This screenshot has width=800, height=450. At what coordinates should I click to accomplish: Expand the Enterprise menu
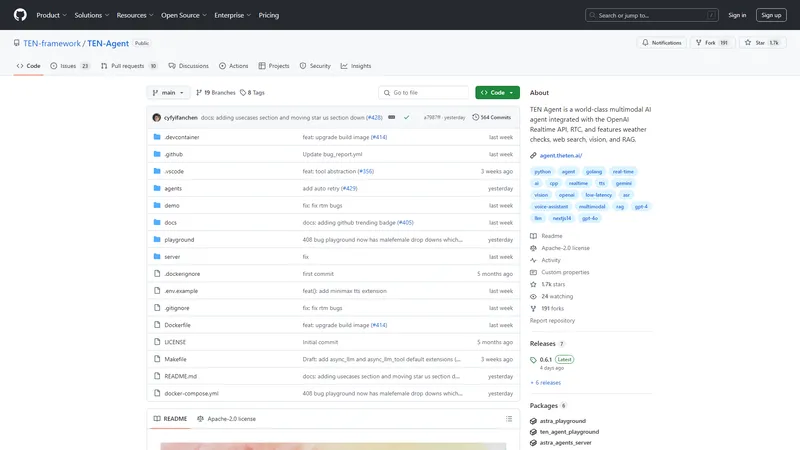[x=232, y=15]
